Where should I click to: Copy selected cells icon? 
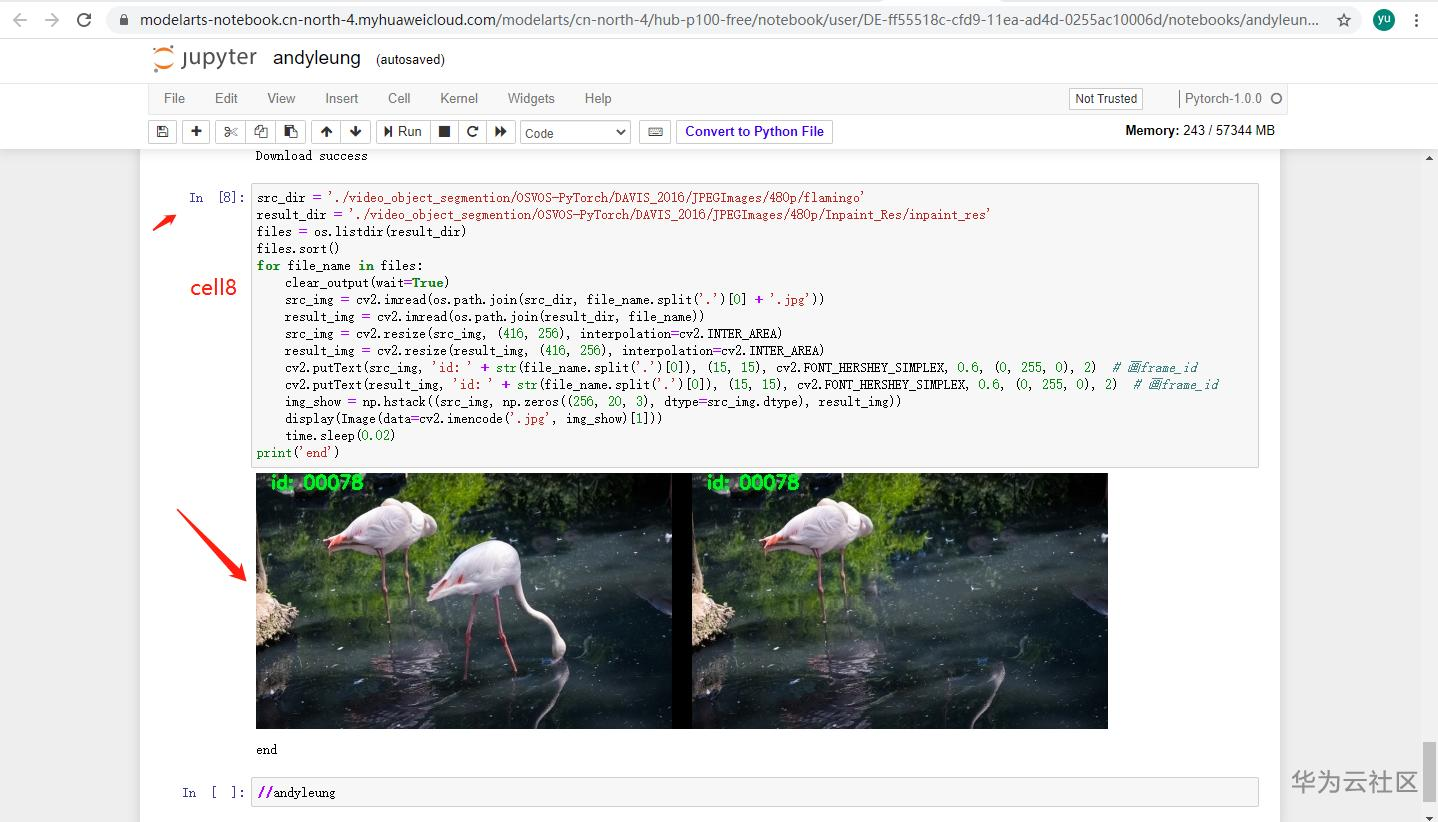(x=261, y=132)
